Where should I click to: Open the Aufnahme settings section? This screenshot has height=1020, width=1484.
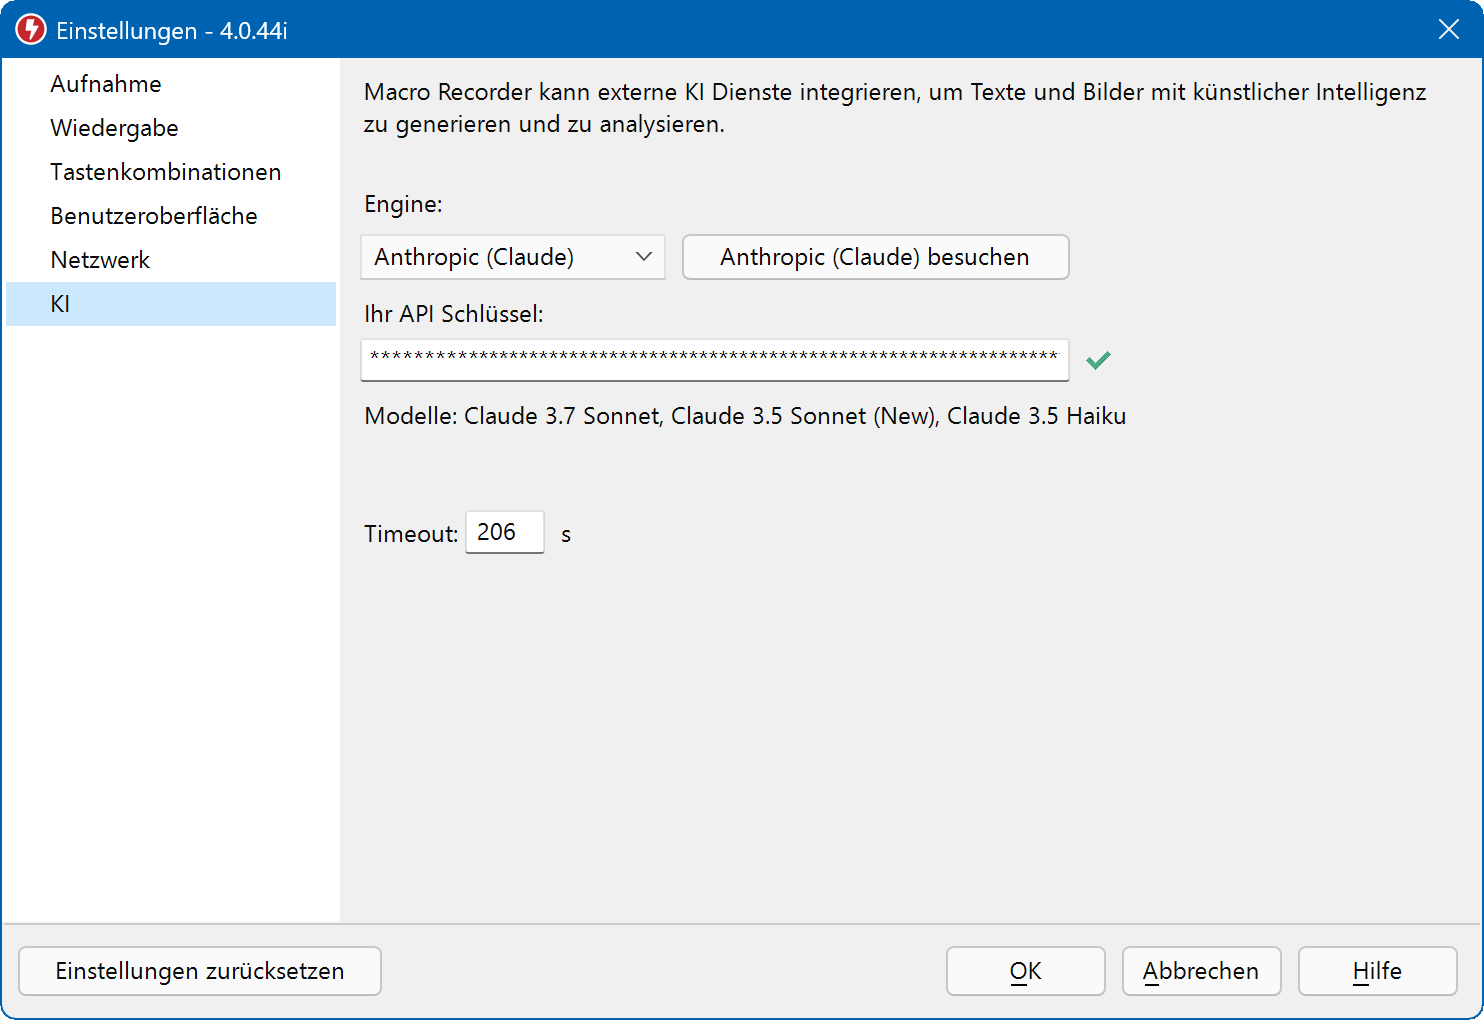click(x=106, y=84)
